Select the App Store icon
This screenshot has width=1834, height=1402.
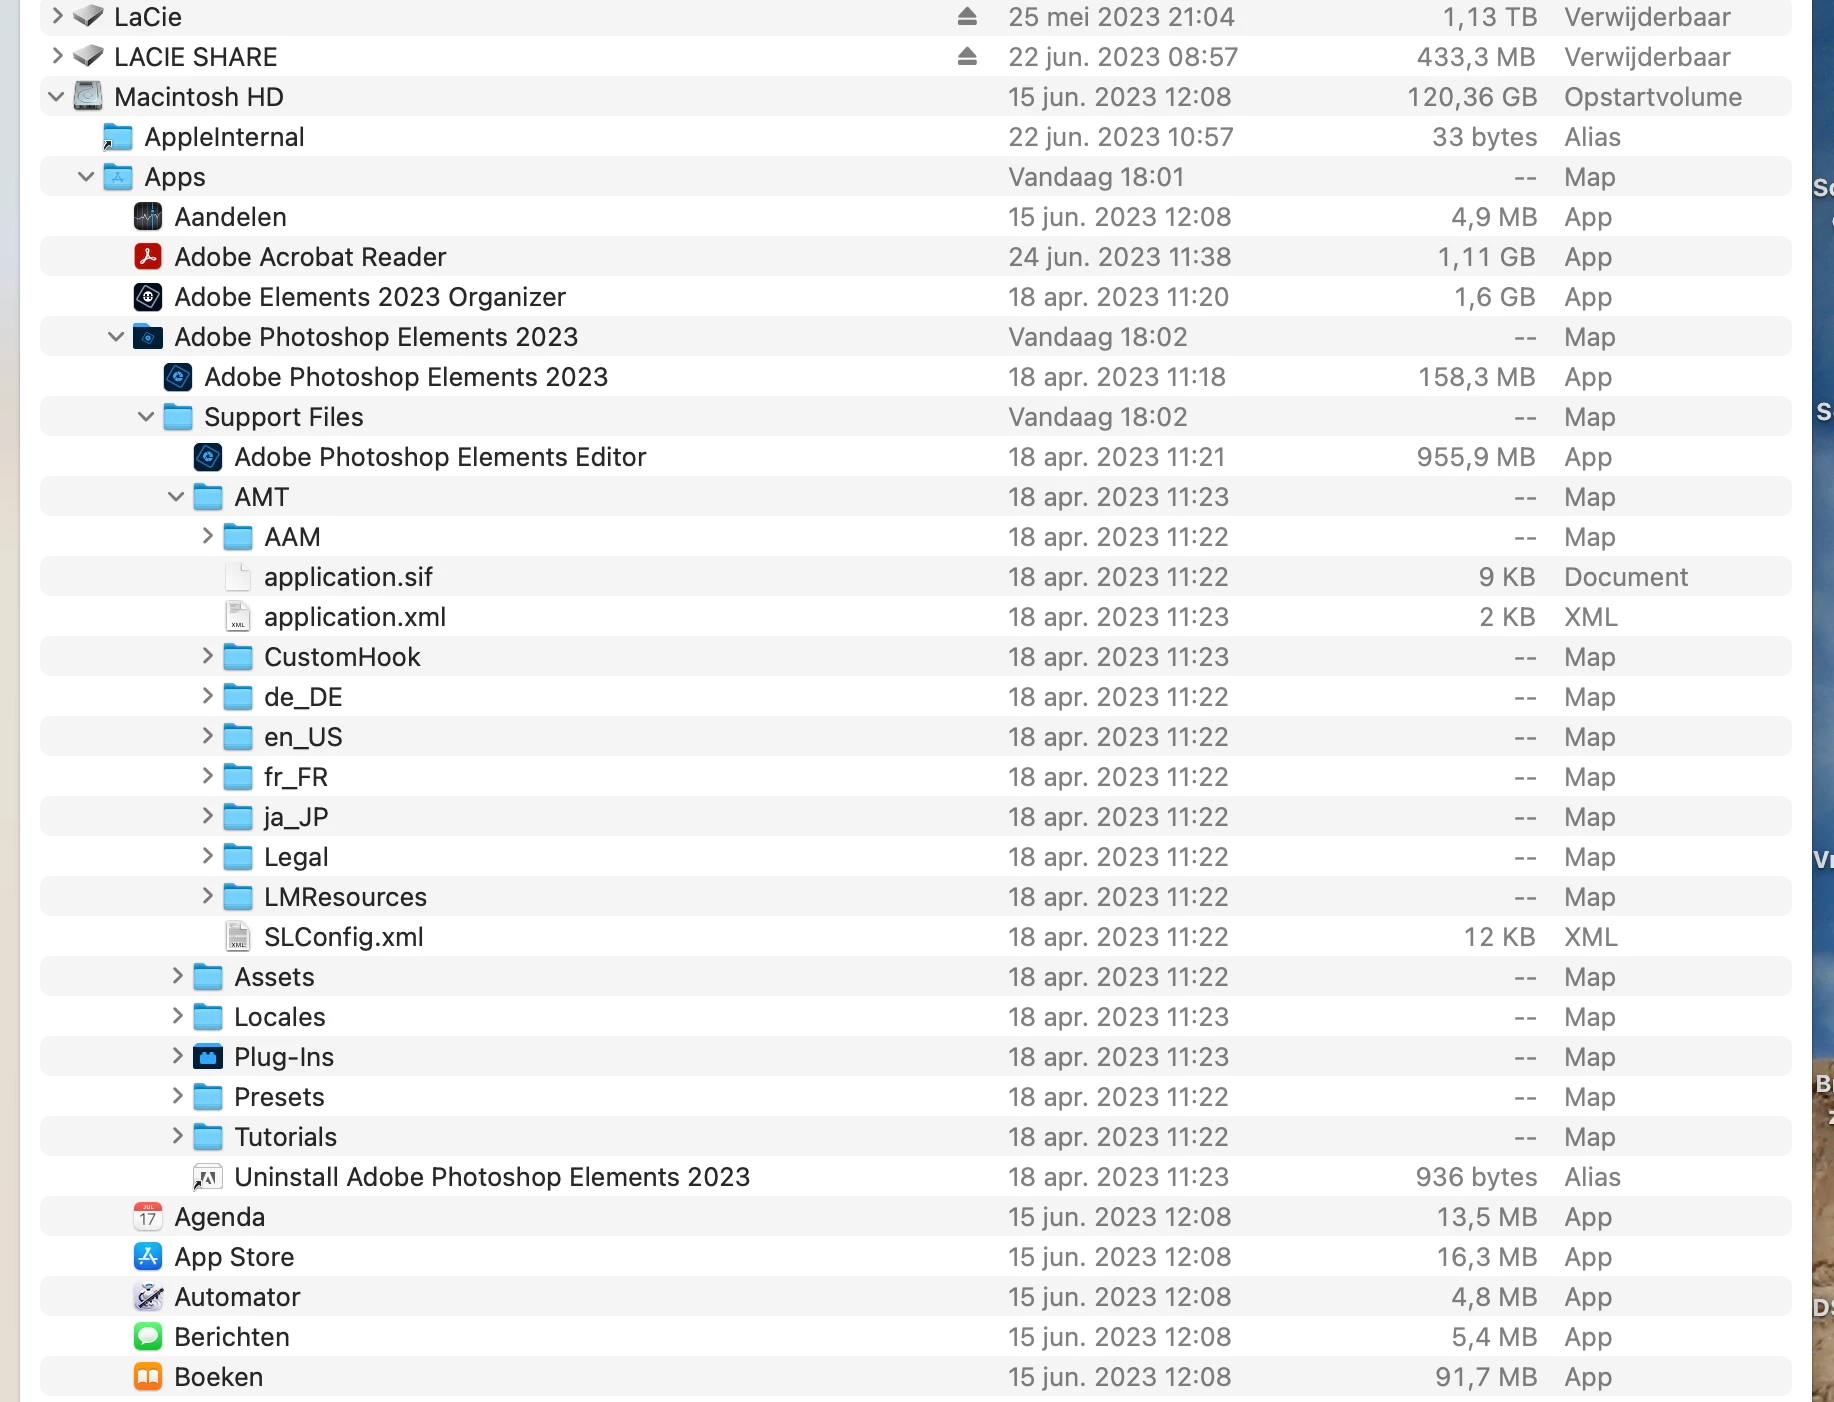(x=148, y=1257)
